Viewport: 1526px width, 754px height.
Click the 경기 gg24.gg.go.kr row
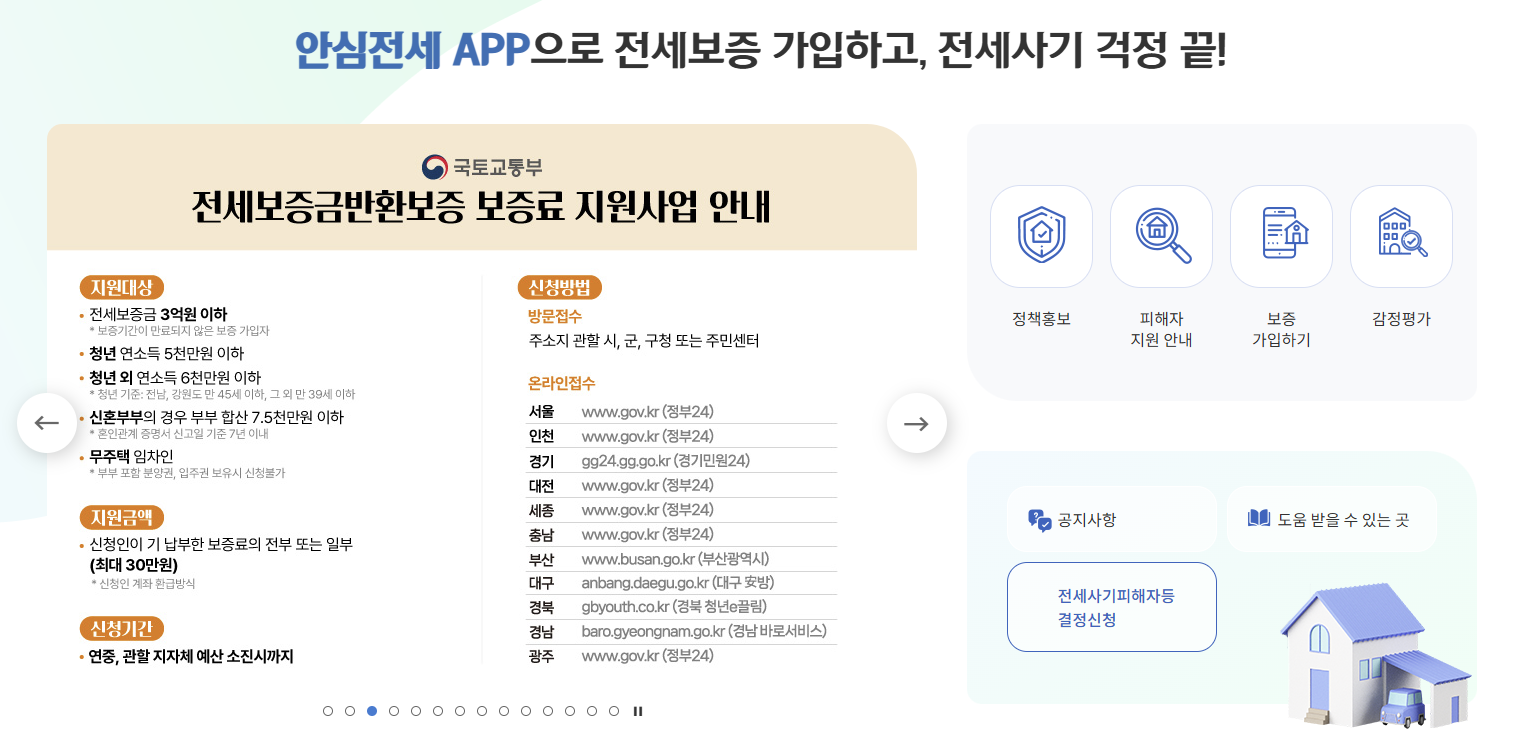pos(682,461)
